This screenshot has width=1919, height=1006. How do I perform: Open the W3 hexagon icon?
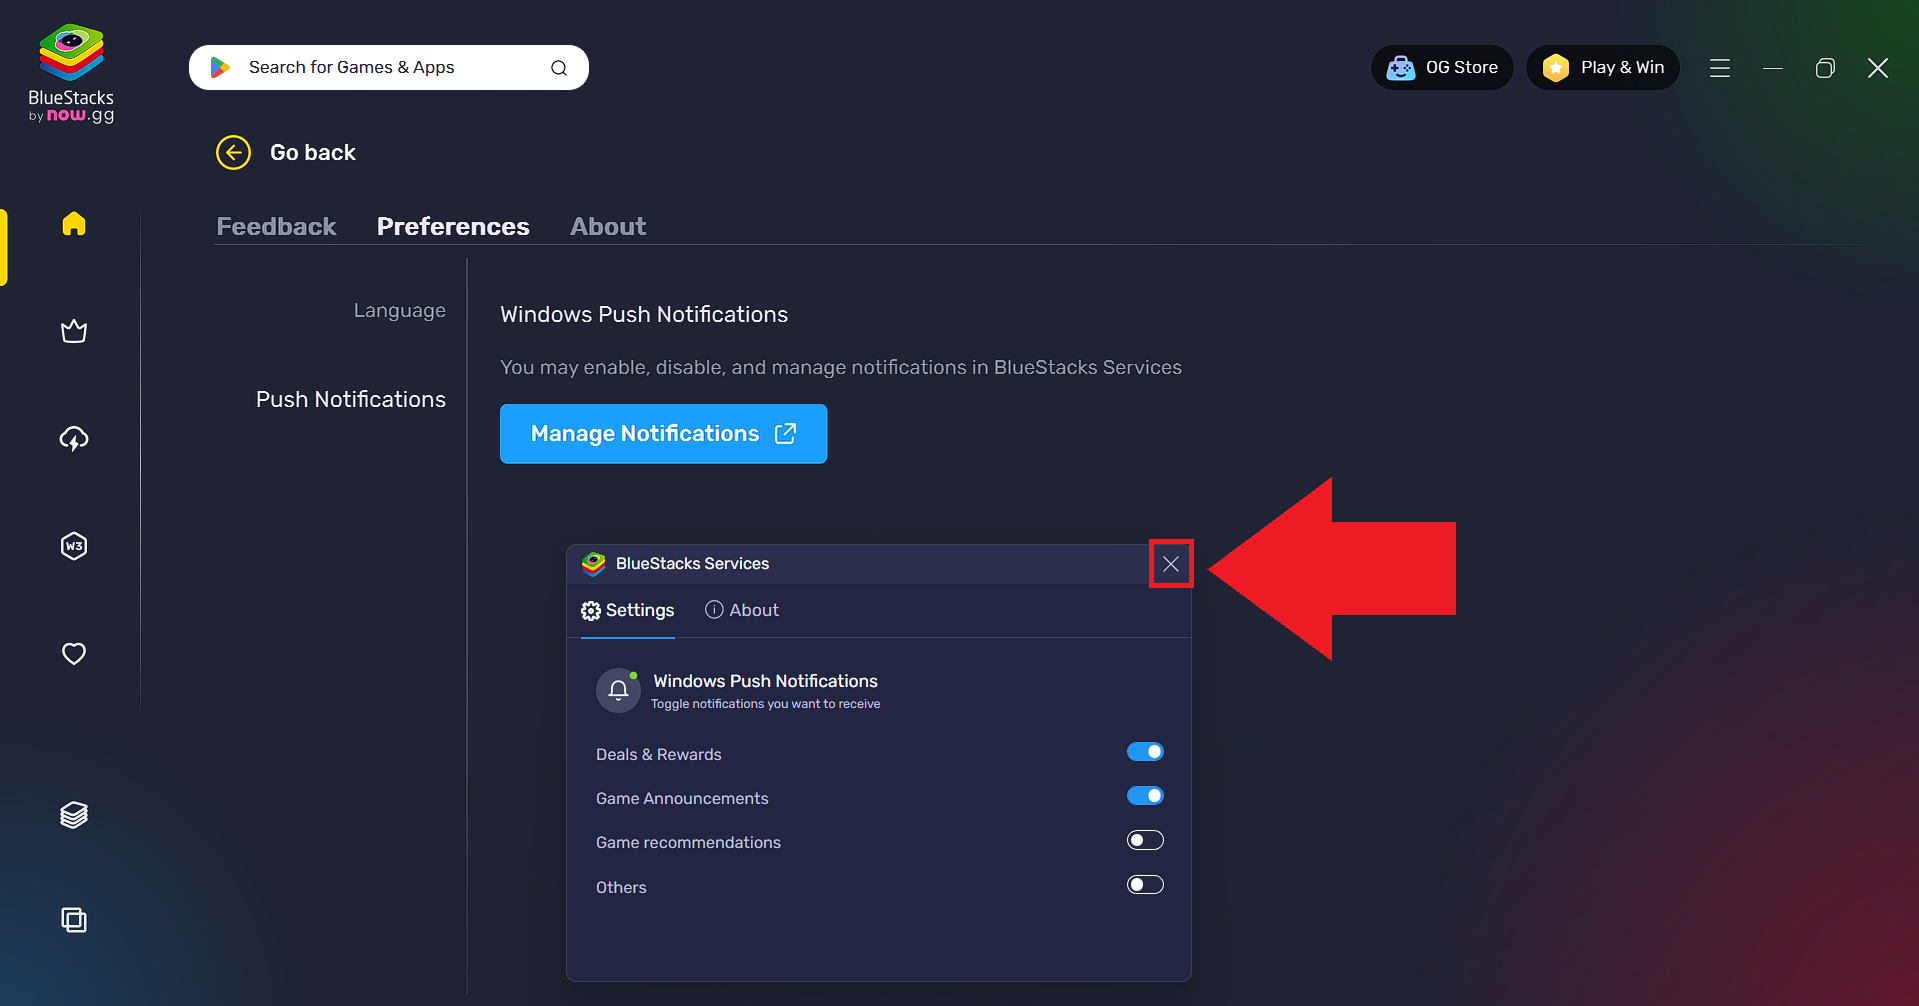(74, 546)
